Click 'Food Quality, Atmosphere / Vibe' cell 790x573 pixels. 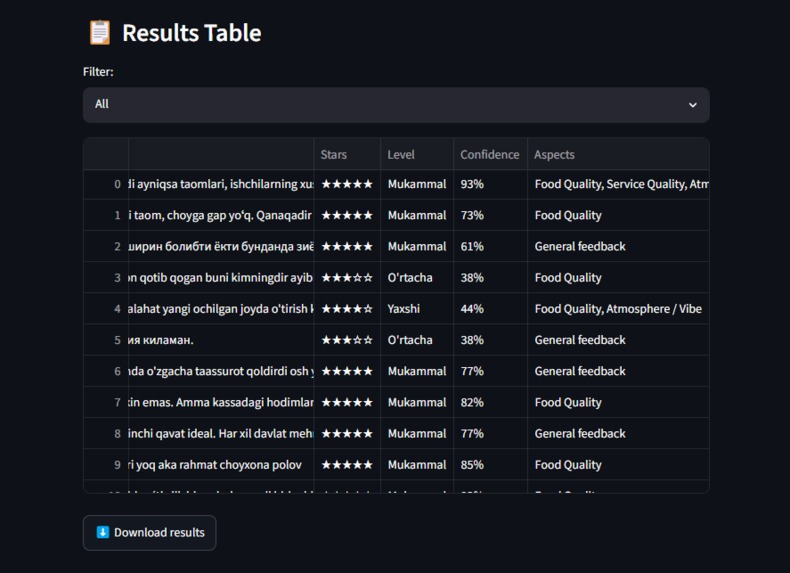pos(618,309)
